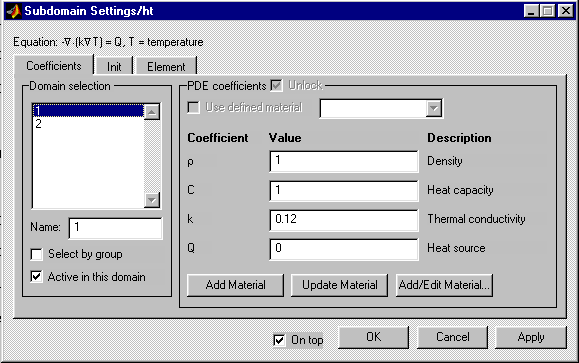Image resolution: width=579 pixels, height=363 pixels.
Task: Open the defined material dropdown
Action: (x=434, y=108)
